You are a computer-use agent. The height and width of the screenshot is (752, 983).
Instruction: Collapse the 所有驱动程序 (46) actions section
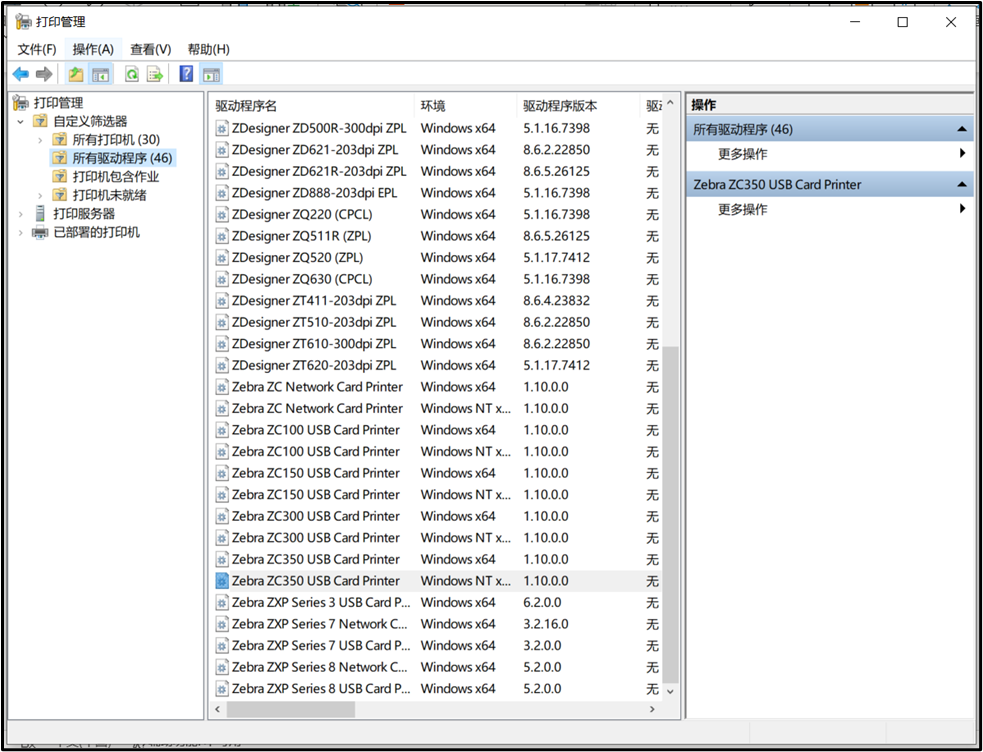click(x=961, y=130)
